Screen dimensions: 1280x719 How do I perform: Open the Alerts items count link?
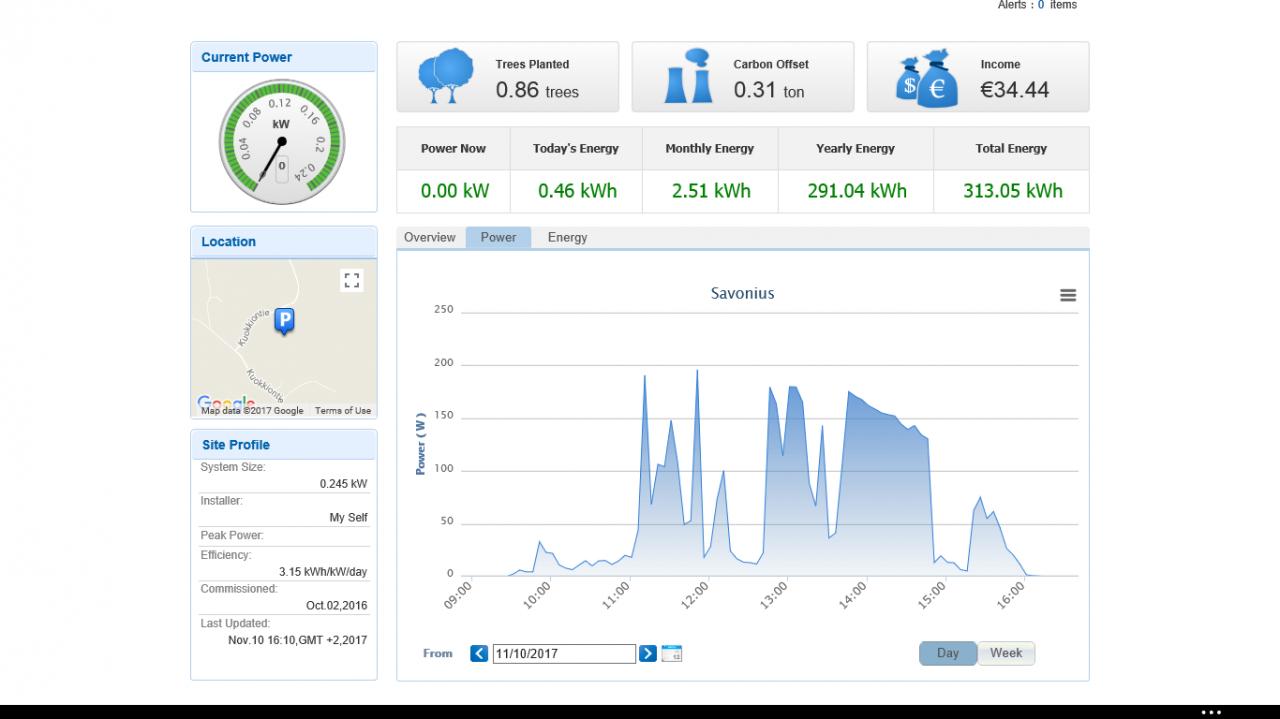click(x=1041, y=5)
